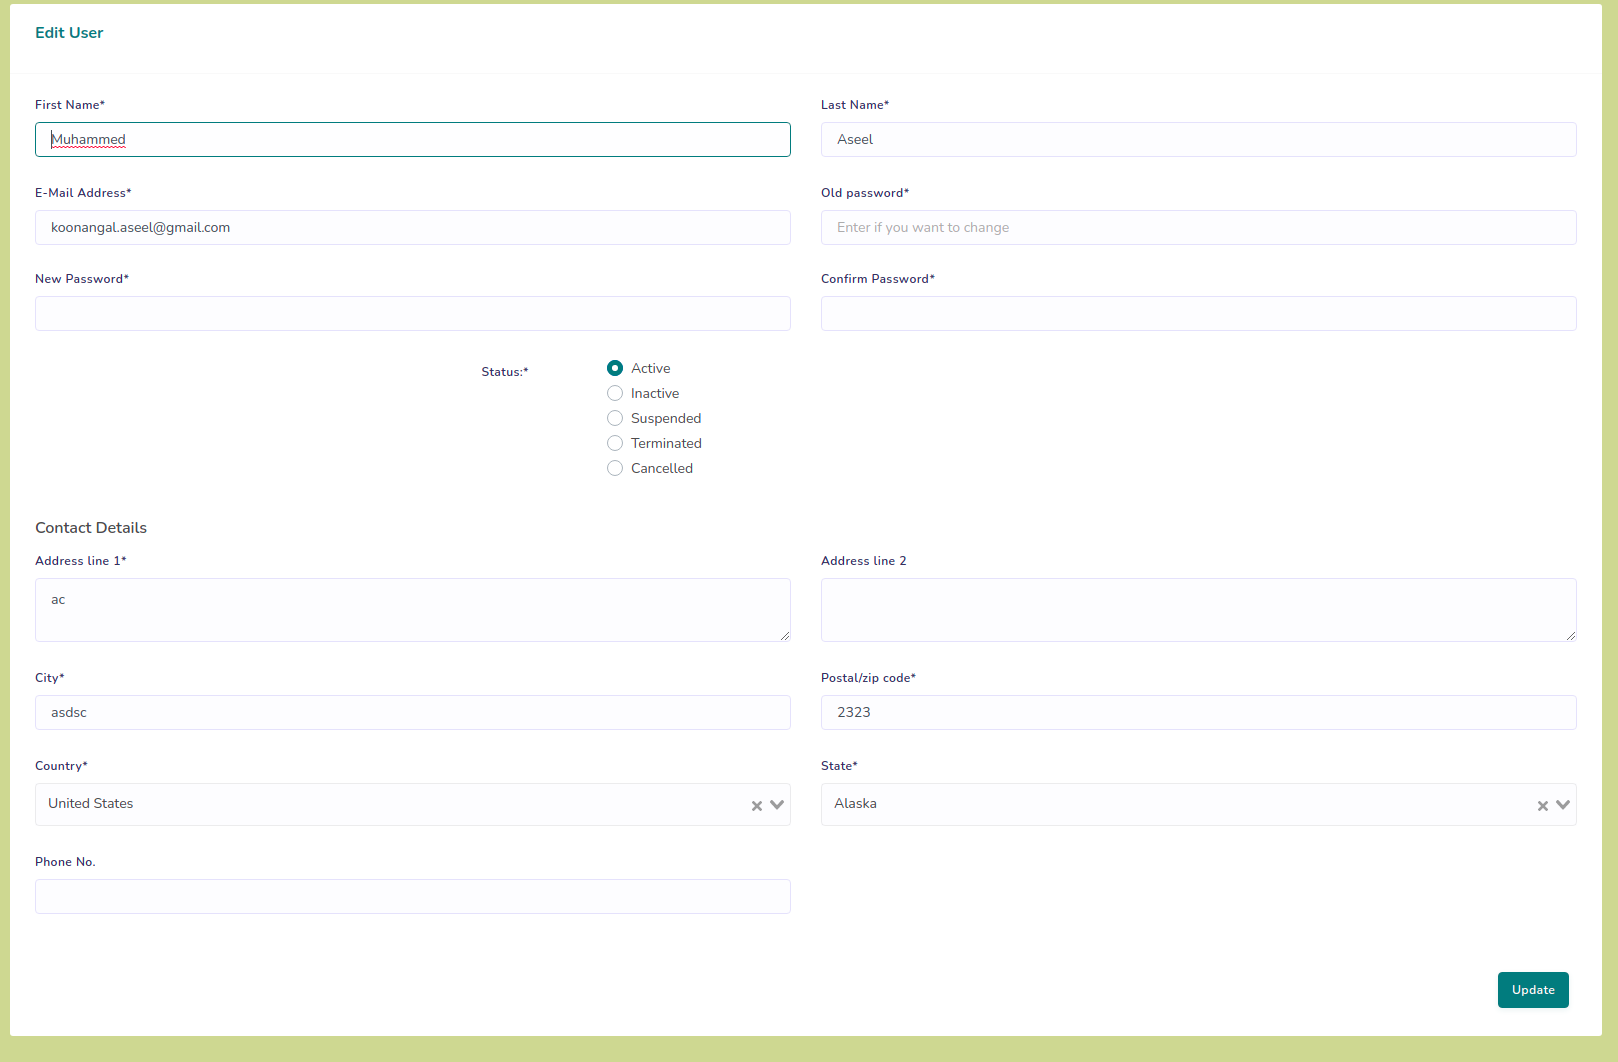Focus the New Password field
Viewport: 1618px width, 1062px height.
pos(412,314)
